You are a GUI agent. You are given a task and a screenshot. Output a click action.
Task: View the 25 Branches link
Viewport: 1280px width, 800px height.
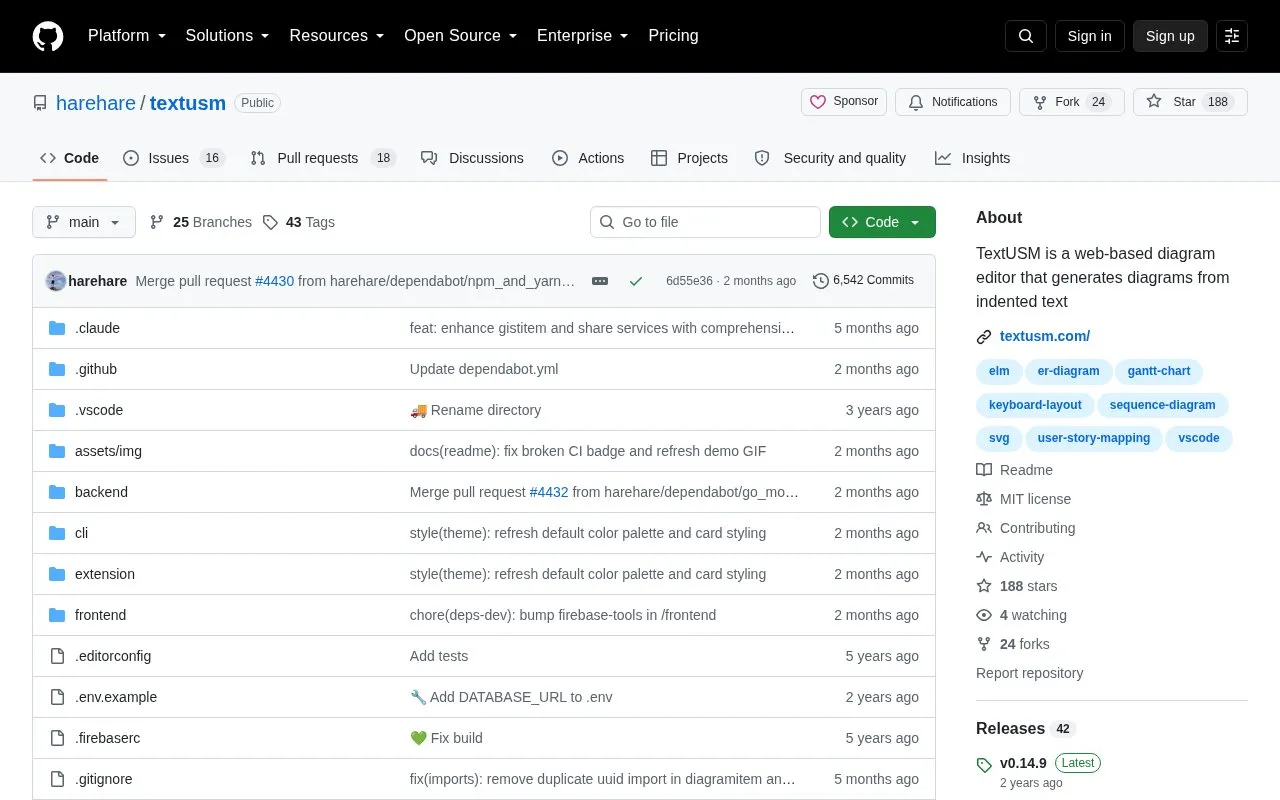pyautogui.click(x=201, y=222)
